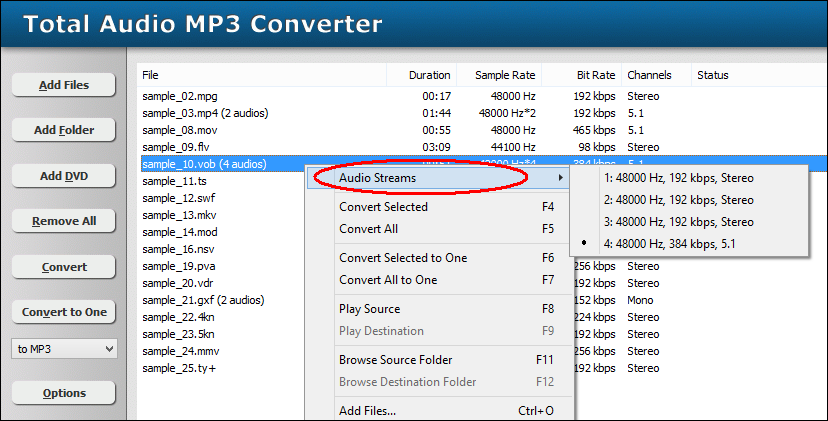Select the file sample_19.pva
This screenshot has height=421, width=828.
178,266
